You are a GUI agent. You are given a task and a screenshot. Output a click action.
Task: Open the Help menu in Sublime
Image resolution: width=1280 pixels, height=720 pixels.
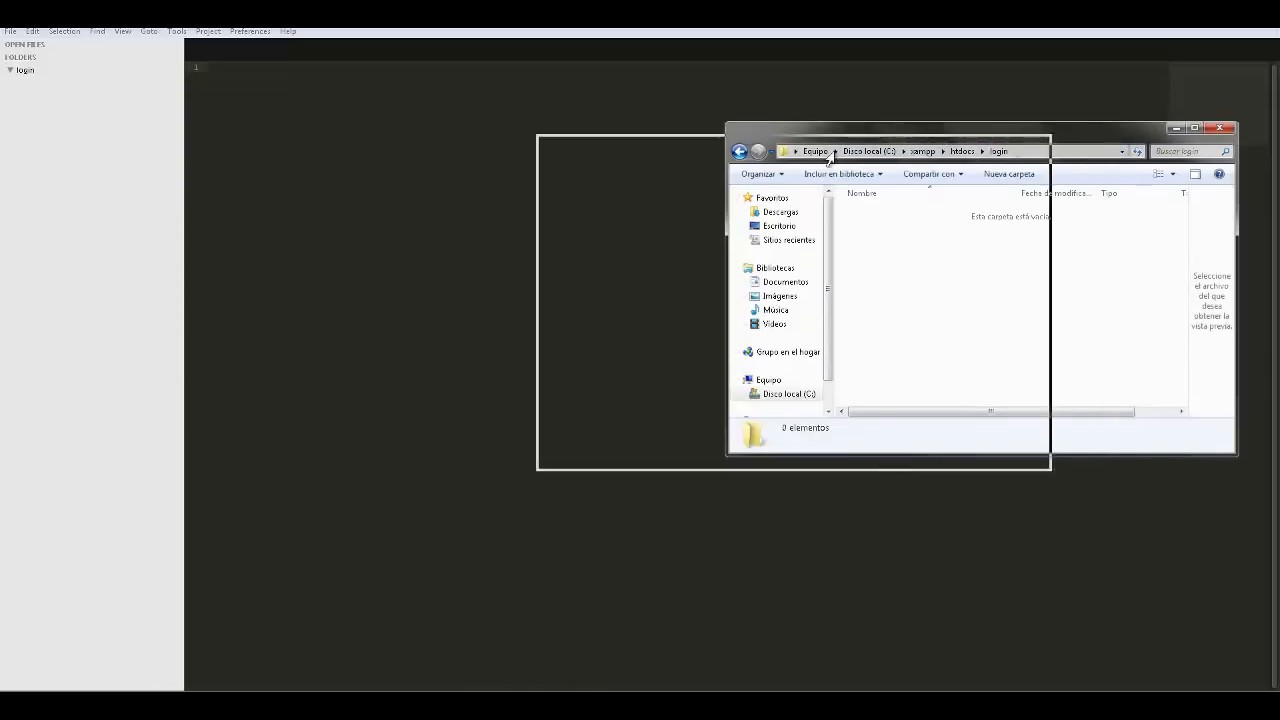[288, 31]
